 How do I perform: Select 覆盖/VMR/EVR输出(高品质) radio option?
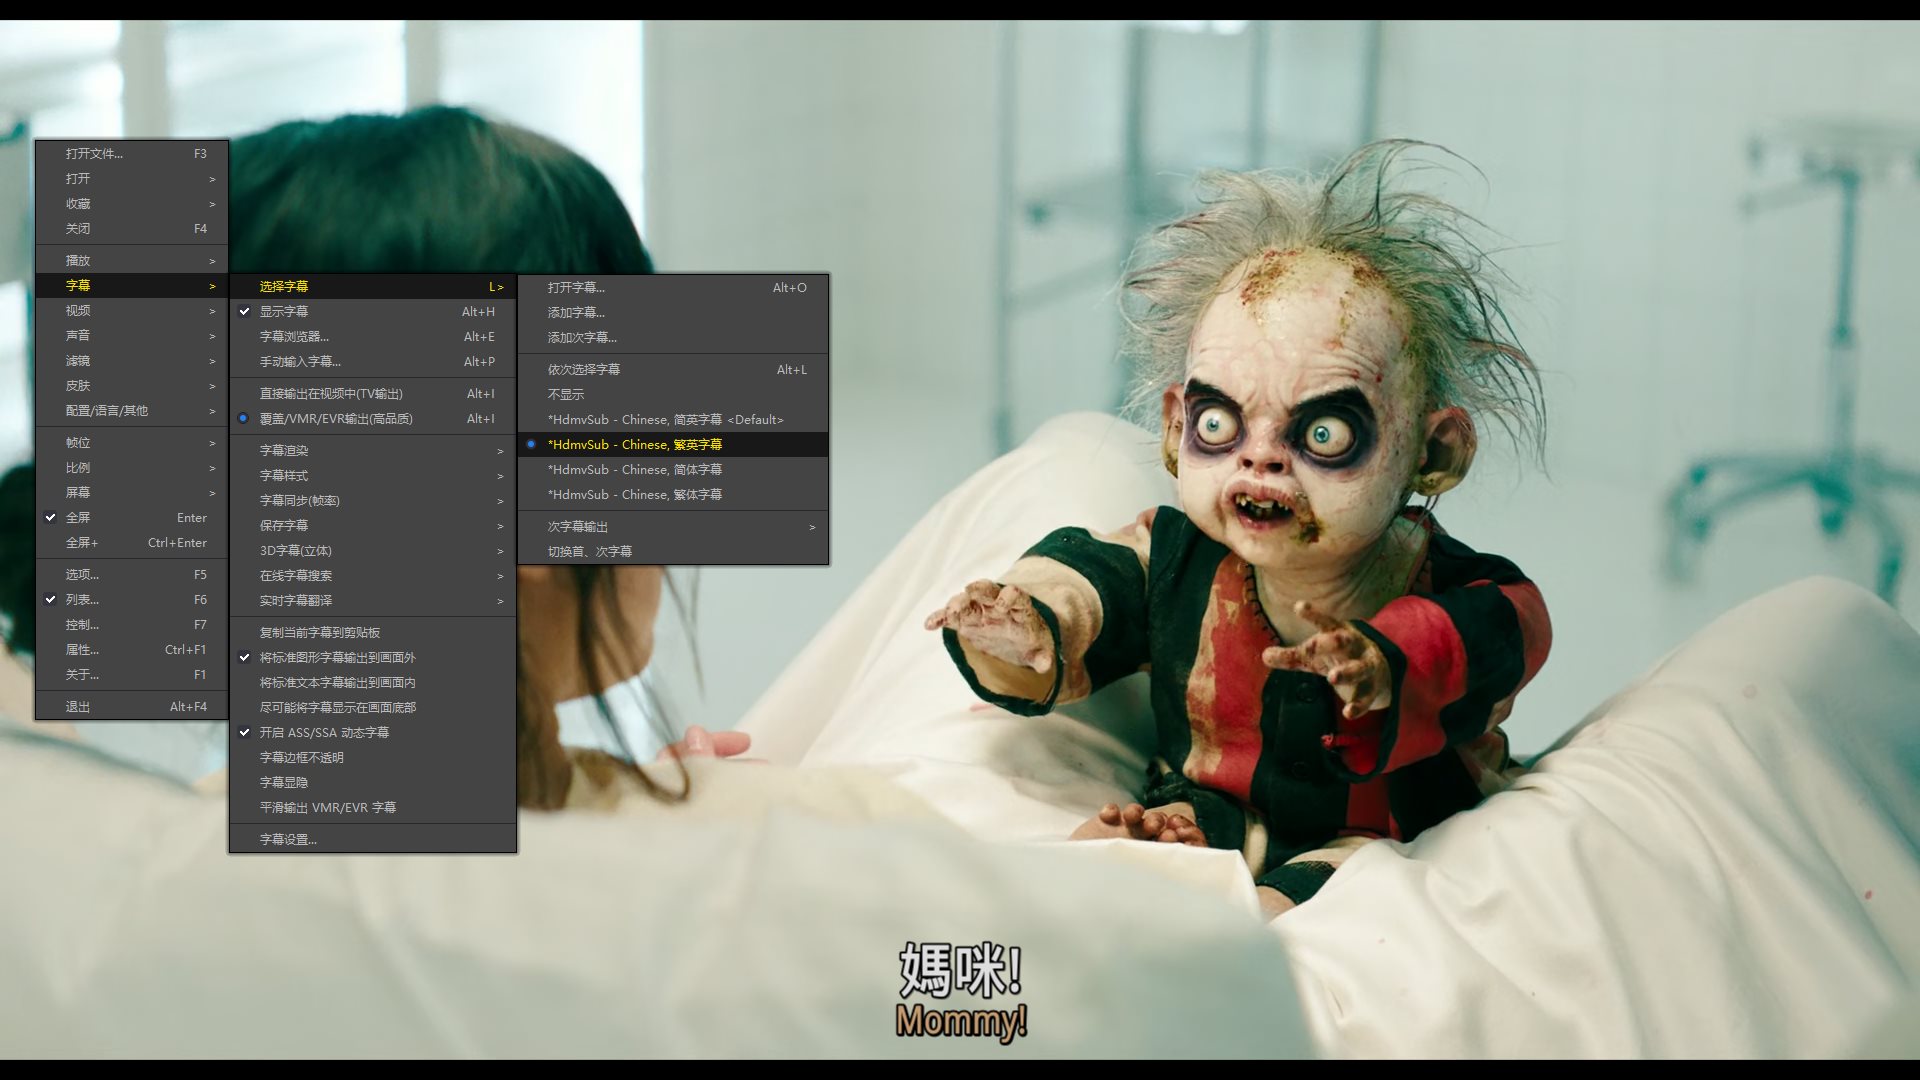[335, 418]
